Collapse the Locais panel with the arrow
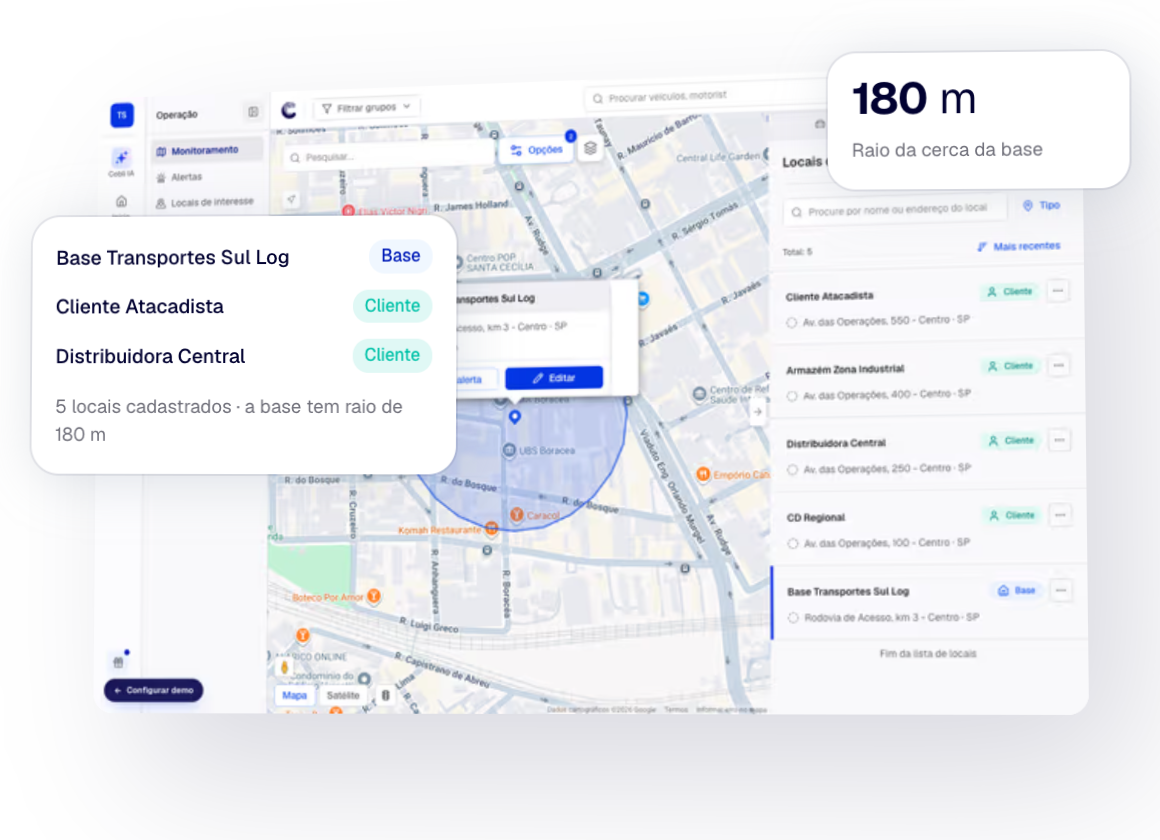This screenshot has width=1160, height=840. [757, 411]
